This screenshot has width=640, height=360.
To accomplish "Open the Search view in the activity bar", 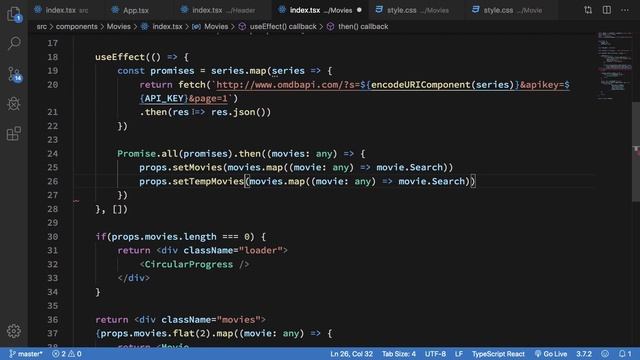I will (14, 42).
